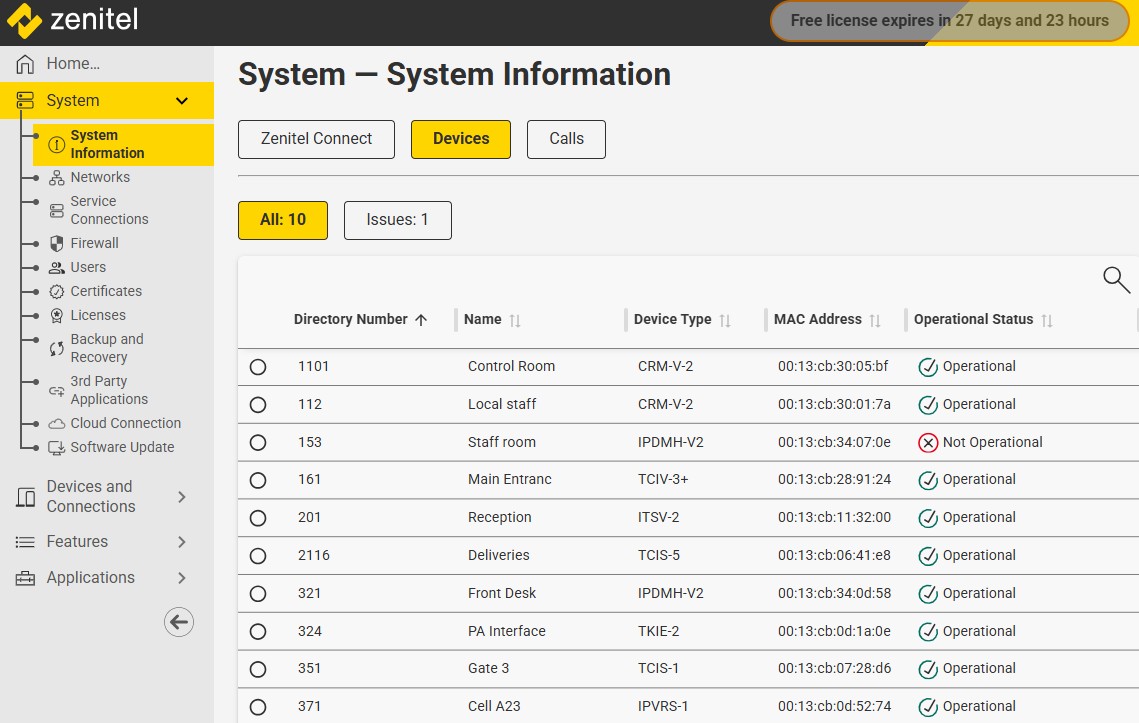Click the free license expiry banner

coord(949,21)
